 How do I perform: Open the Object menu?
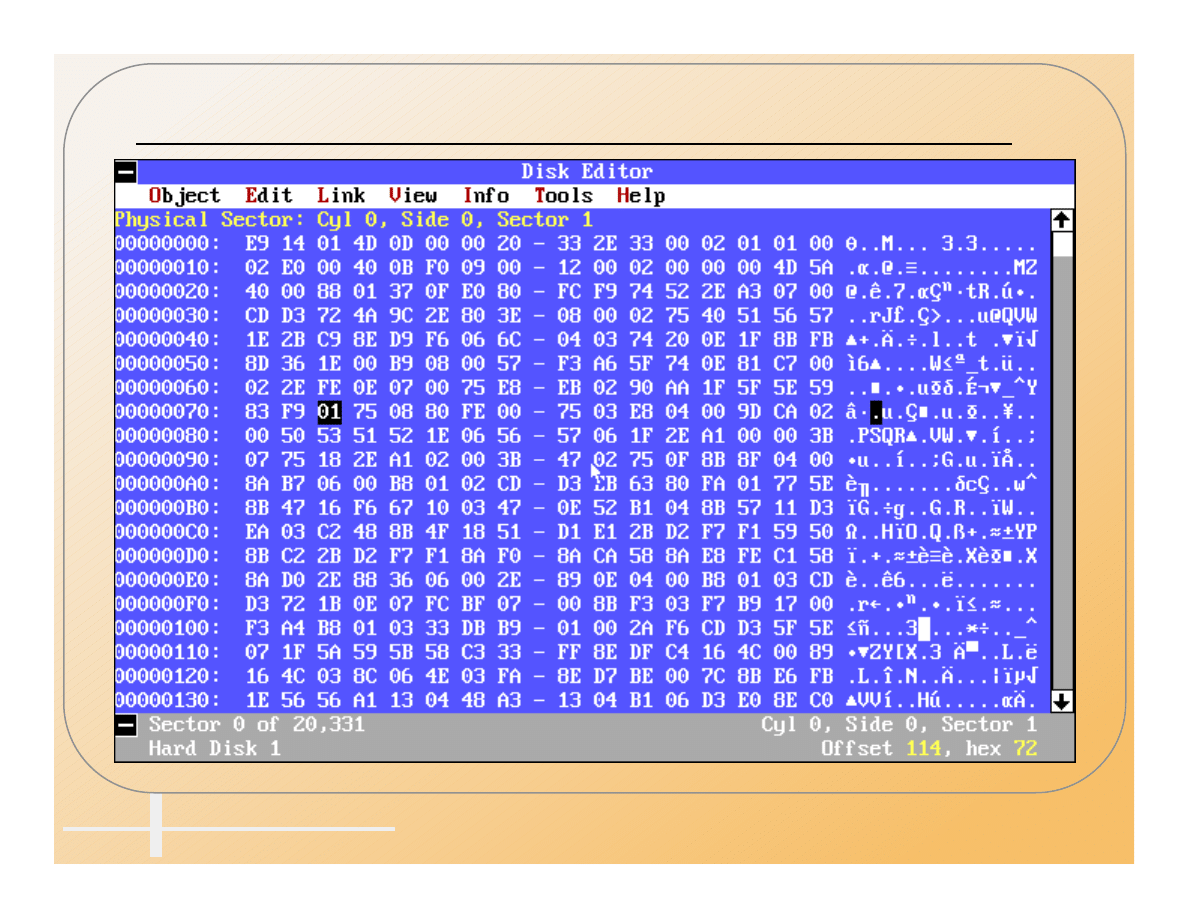184,196
